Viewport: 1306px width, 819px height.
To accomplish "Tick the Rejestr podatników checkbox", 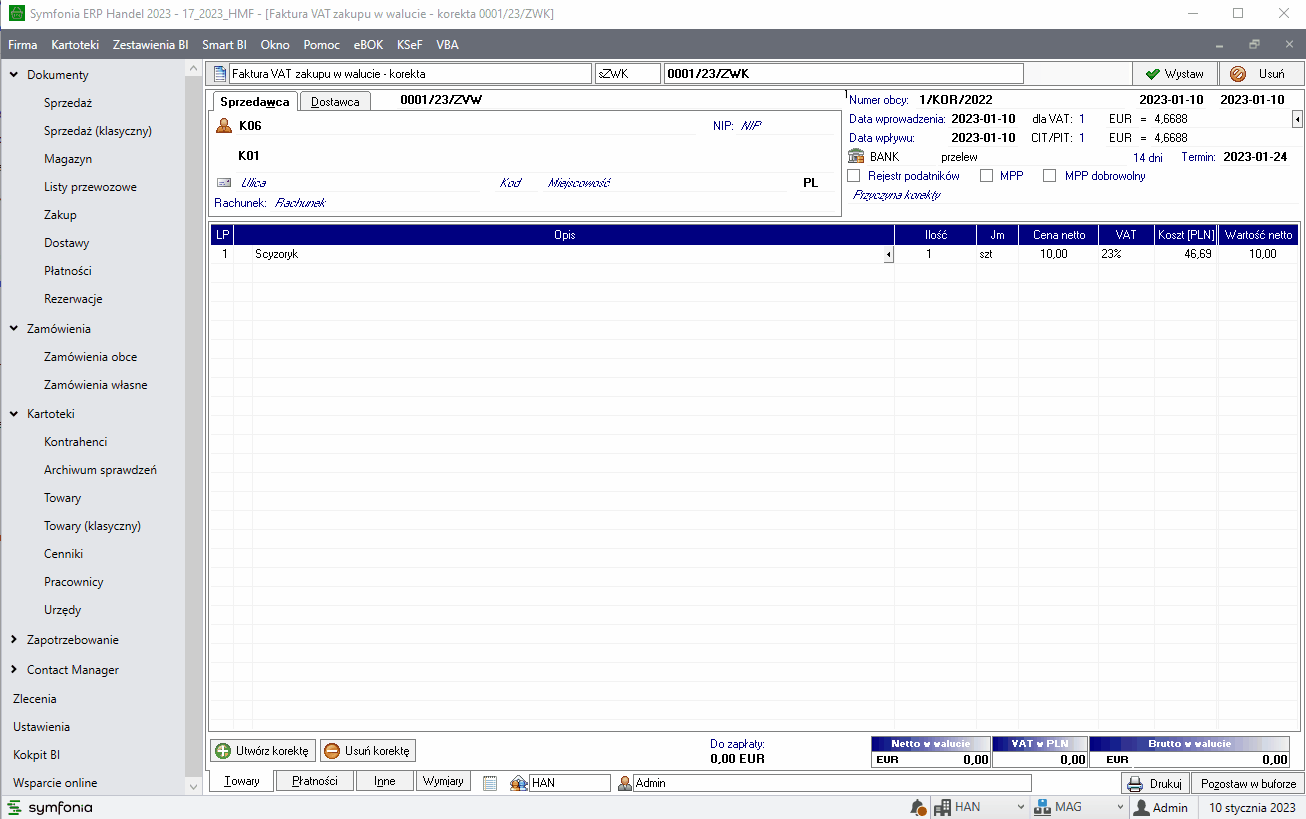I will [854, 176].
